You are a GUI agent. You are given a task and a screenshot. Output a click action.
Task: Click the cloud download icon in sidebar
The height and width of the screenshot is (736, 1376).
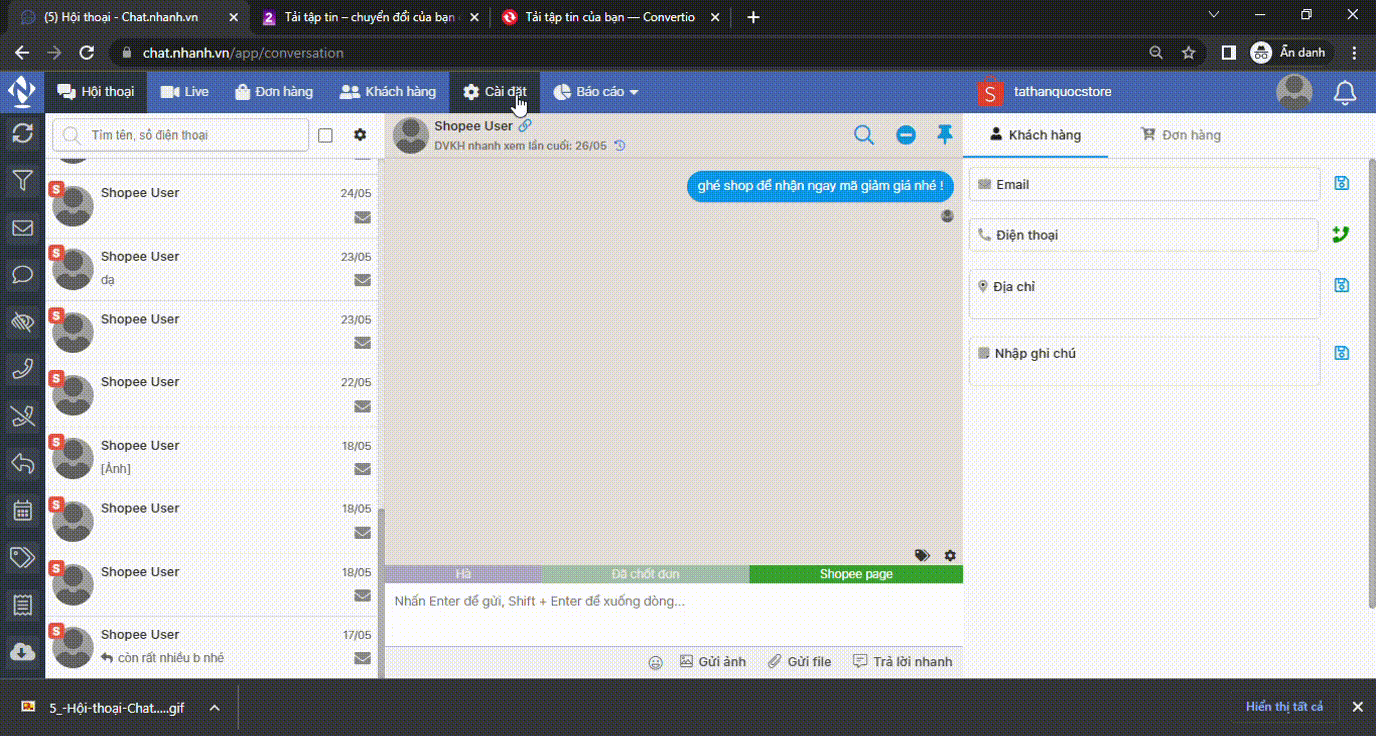pos(22,652)
